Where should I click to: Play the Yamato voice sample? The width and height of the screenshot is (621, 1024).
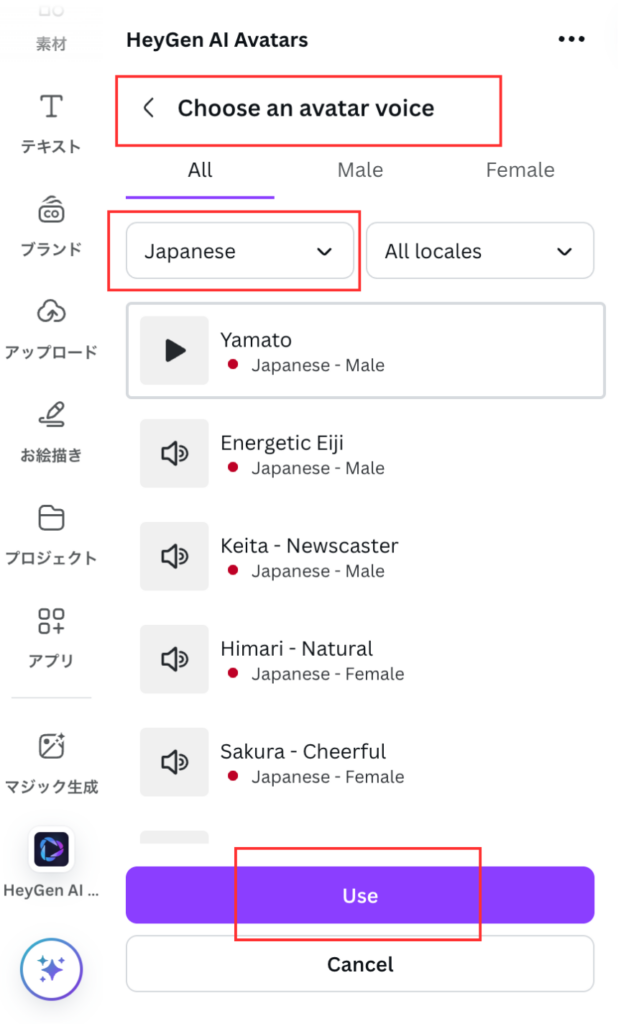tap(174, 350)
